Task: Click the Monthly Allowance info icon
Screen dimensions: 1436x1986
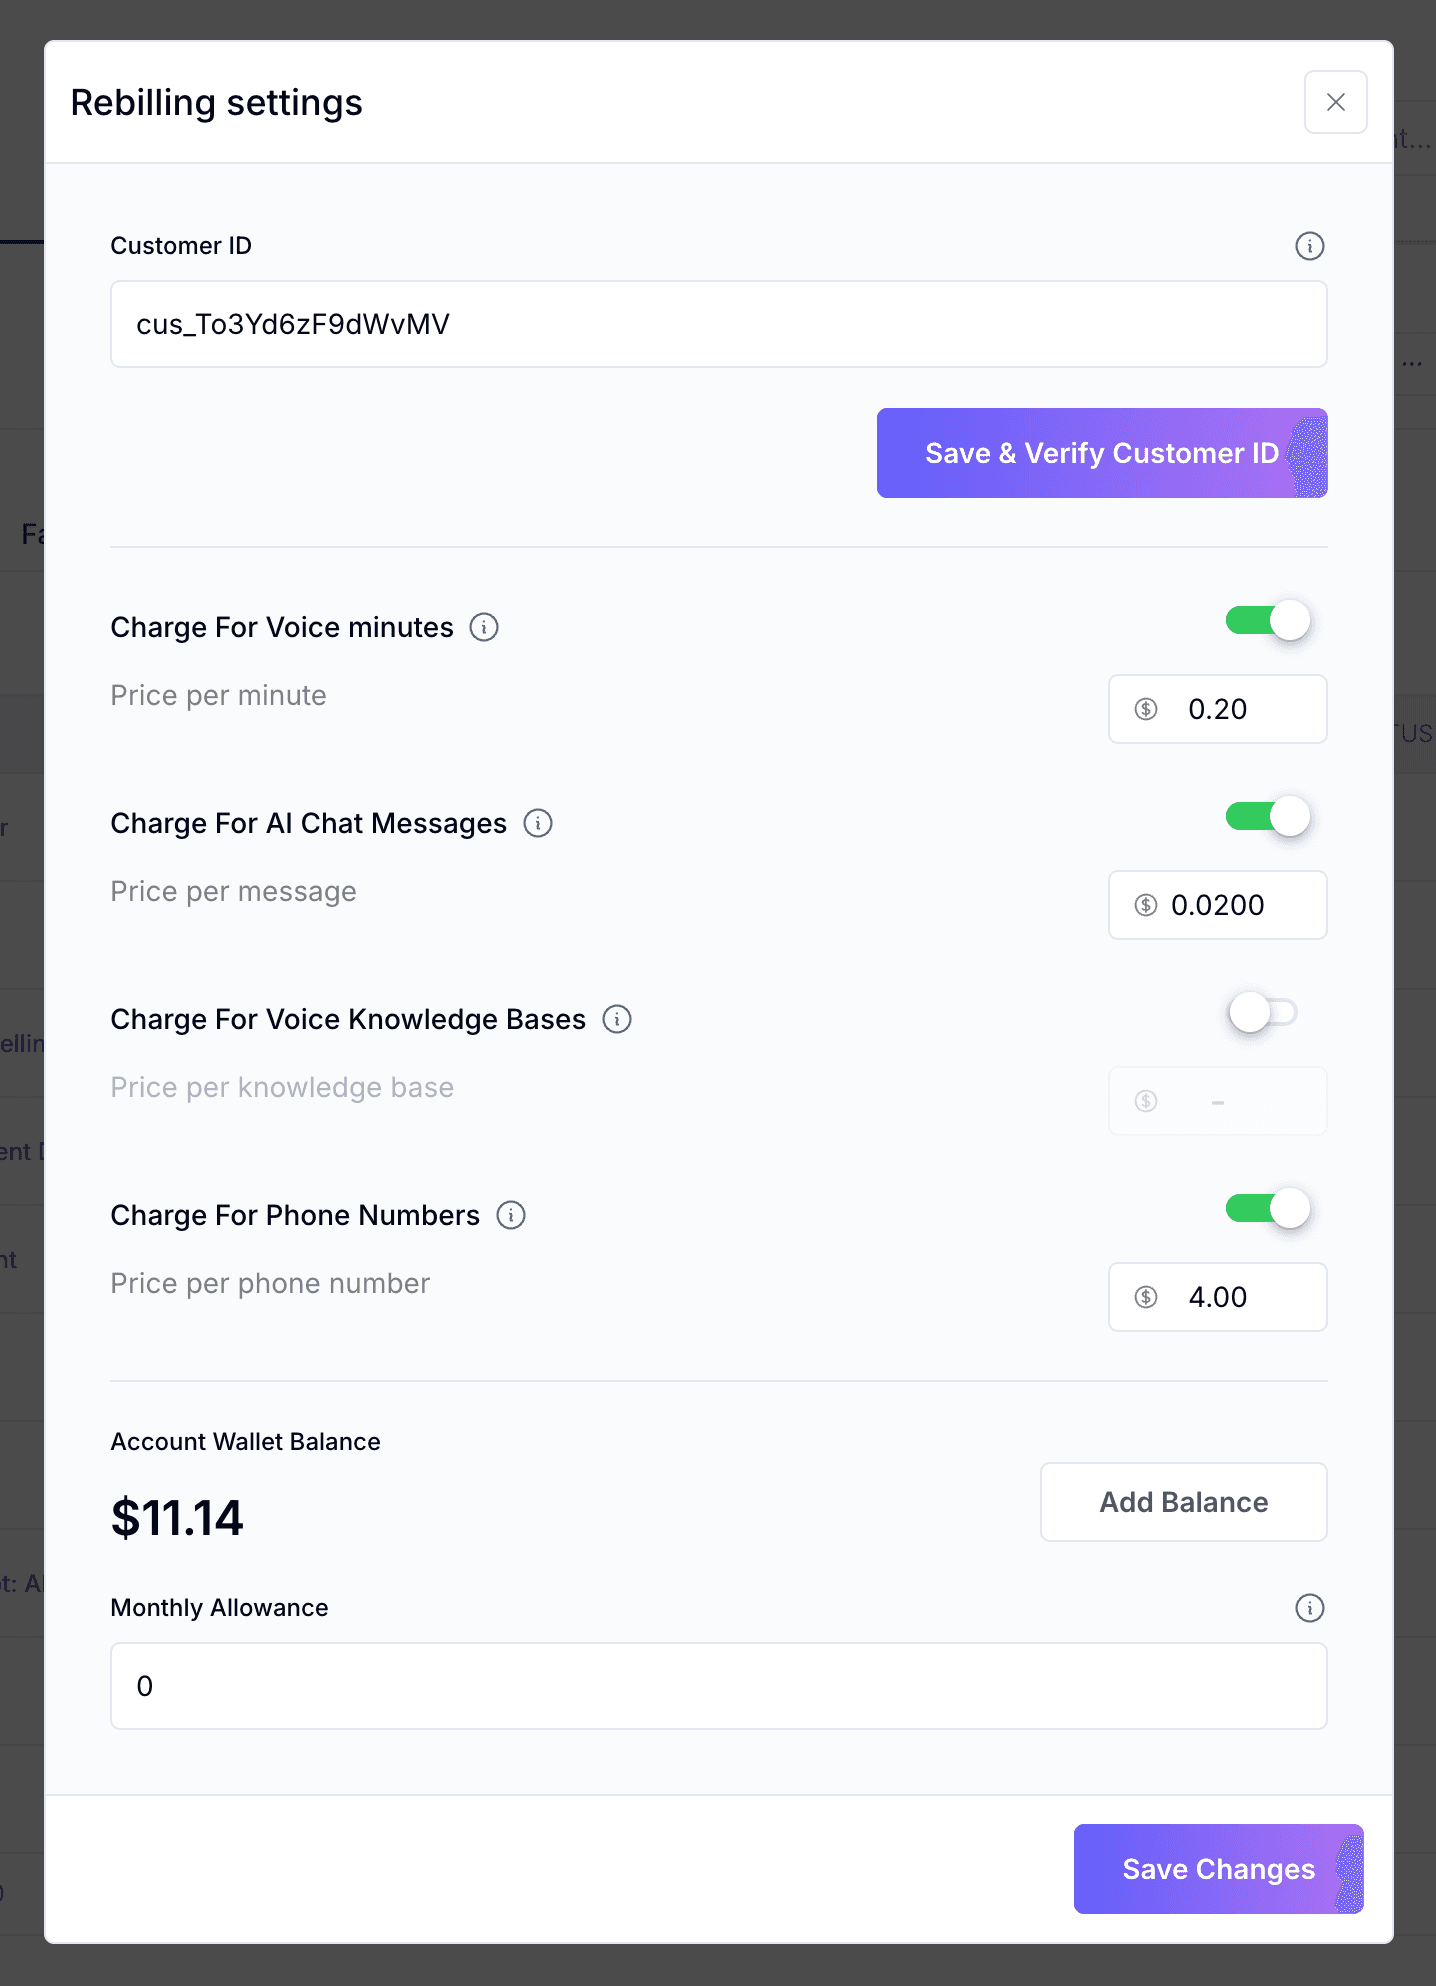Action: 1310,1608
